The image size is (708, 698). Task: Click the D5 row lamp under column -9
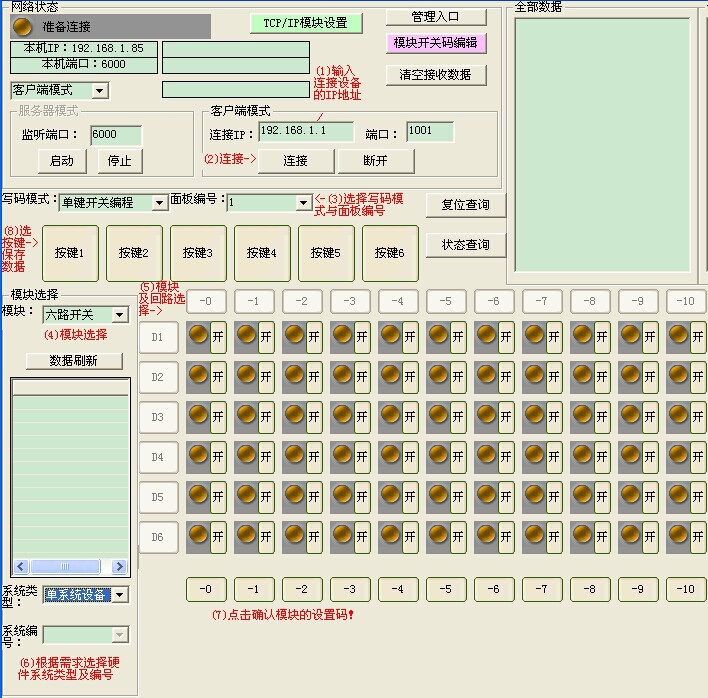[630, 495]
